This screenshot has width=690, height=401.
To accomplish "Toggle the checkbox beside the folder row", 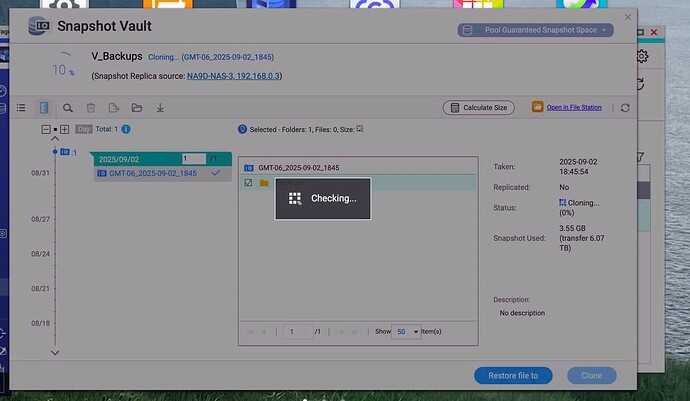I will [248, 183].
